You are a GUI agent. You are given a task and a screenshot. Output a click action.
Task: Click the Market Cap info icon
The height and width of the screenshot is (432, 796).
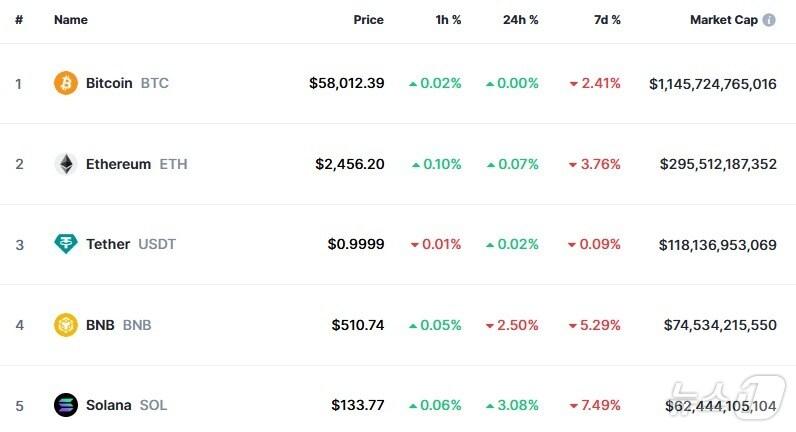(x=769, y=20)
